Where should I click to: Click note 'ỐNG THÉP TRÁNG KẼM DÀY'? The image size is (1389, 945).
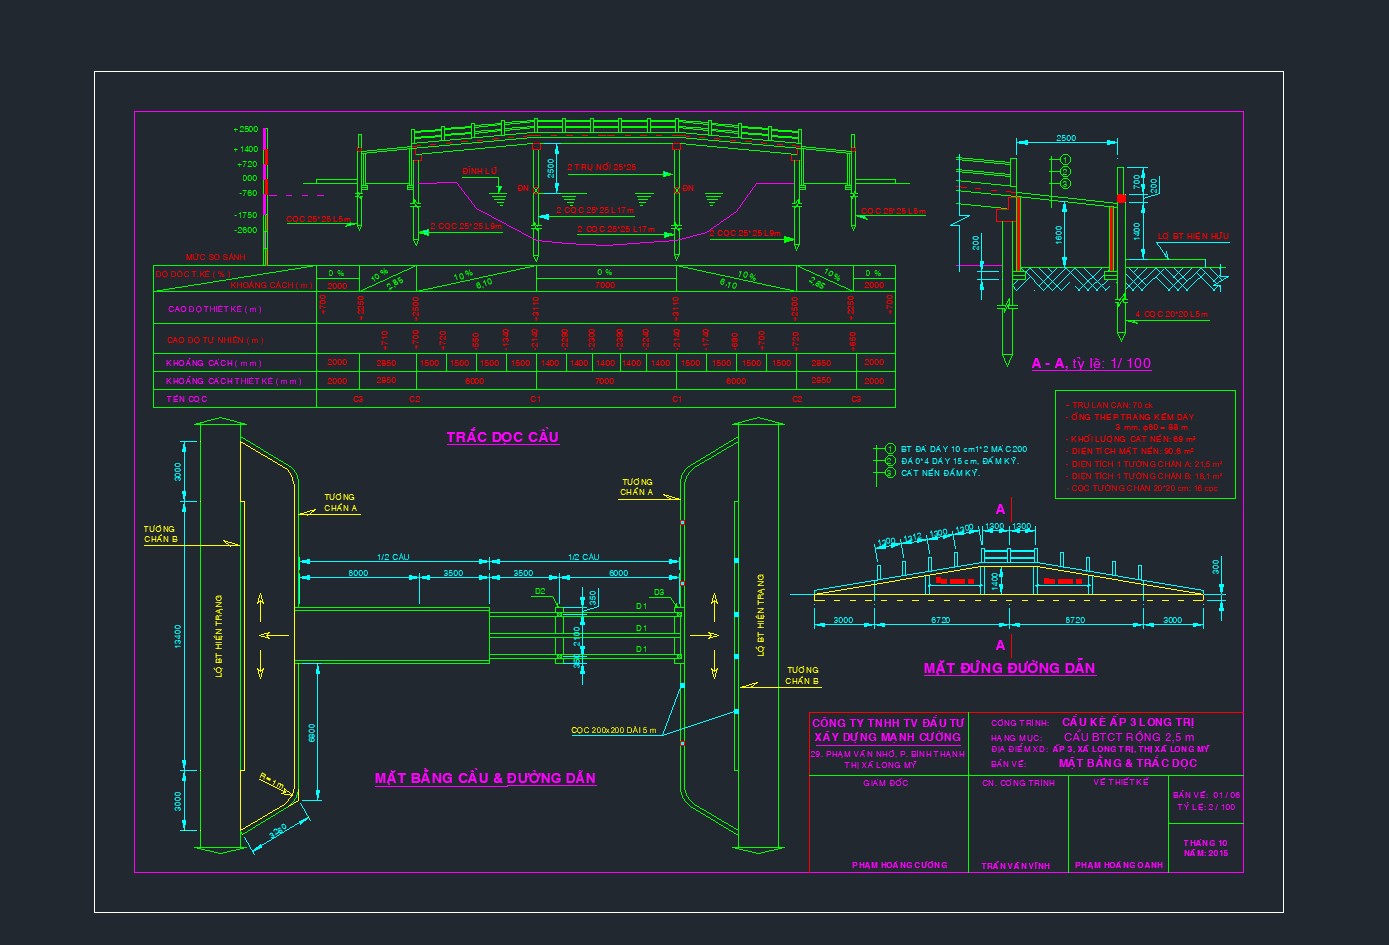point(1130,417)
